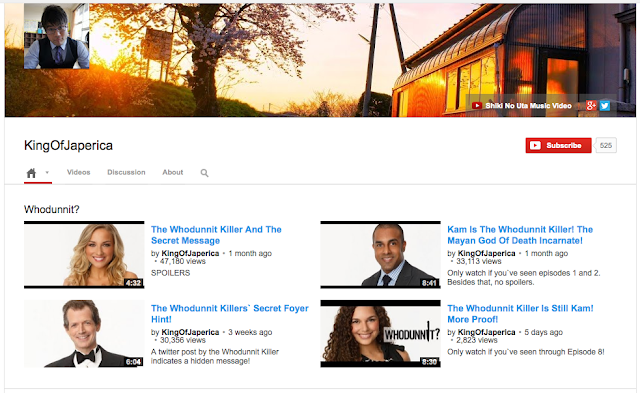
Task: Play the 6:04 video thumbnail
Action: pos(84,333)
